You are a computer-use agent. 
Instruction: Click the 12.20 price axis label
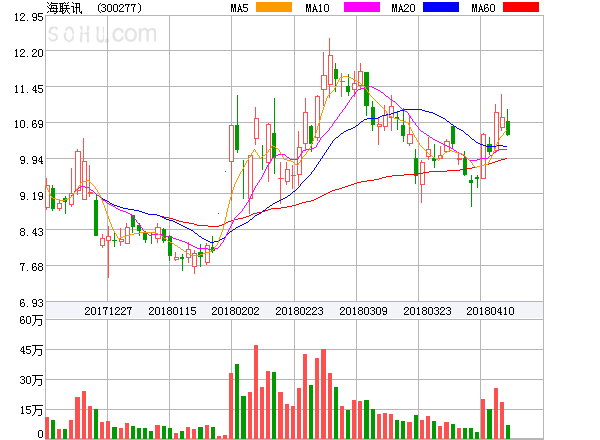(29, 53)
